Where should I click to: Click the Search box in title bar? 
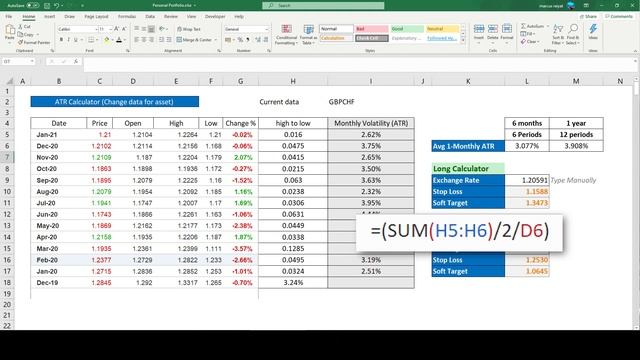coord(323,5)
